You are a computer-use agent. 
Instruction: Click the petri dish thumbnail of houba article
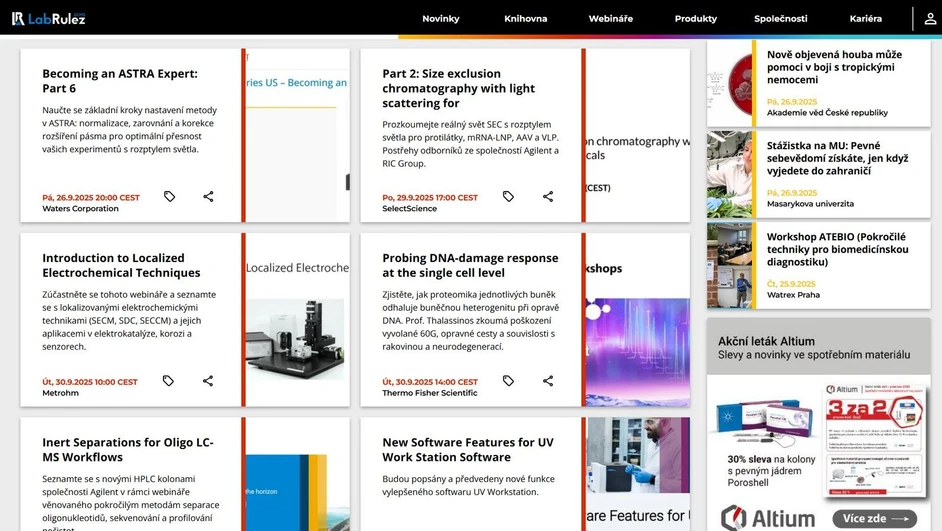(x=729, y=83)
